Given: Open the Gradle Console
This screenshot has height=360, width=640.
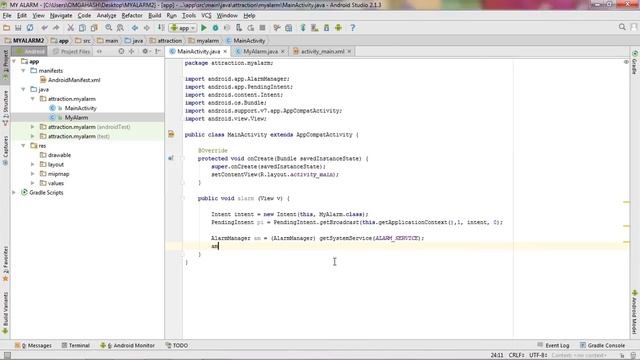Looking at the screenshot, I should pos(602,345).
